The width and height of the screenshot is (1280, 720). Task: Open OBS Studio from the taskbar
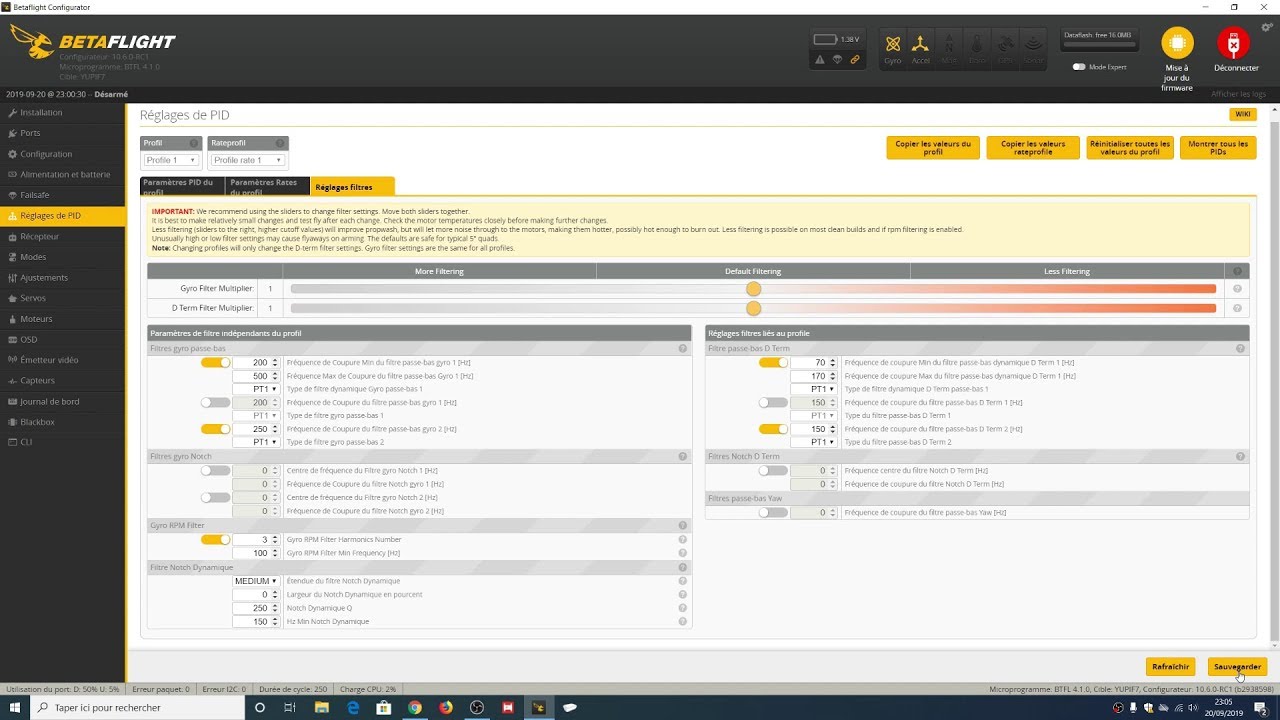tap(477, 708)
